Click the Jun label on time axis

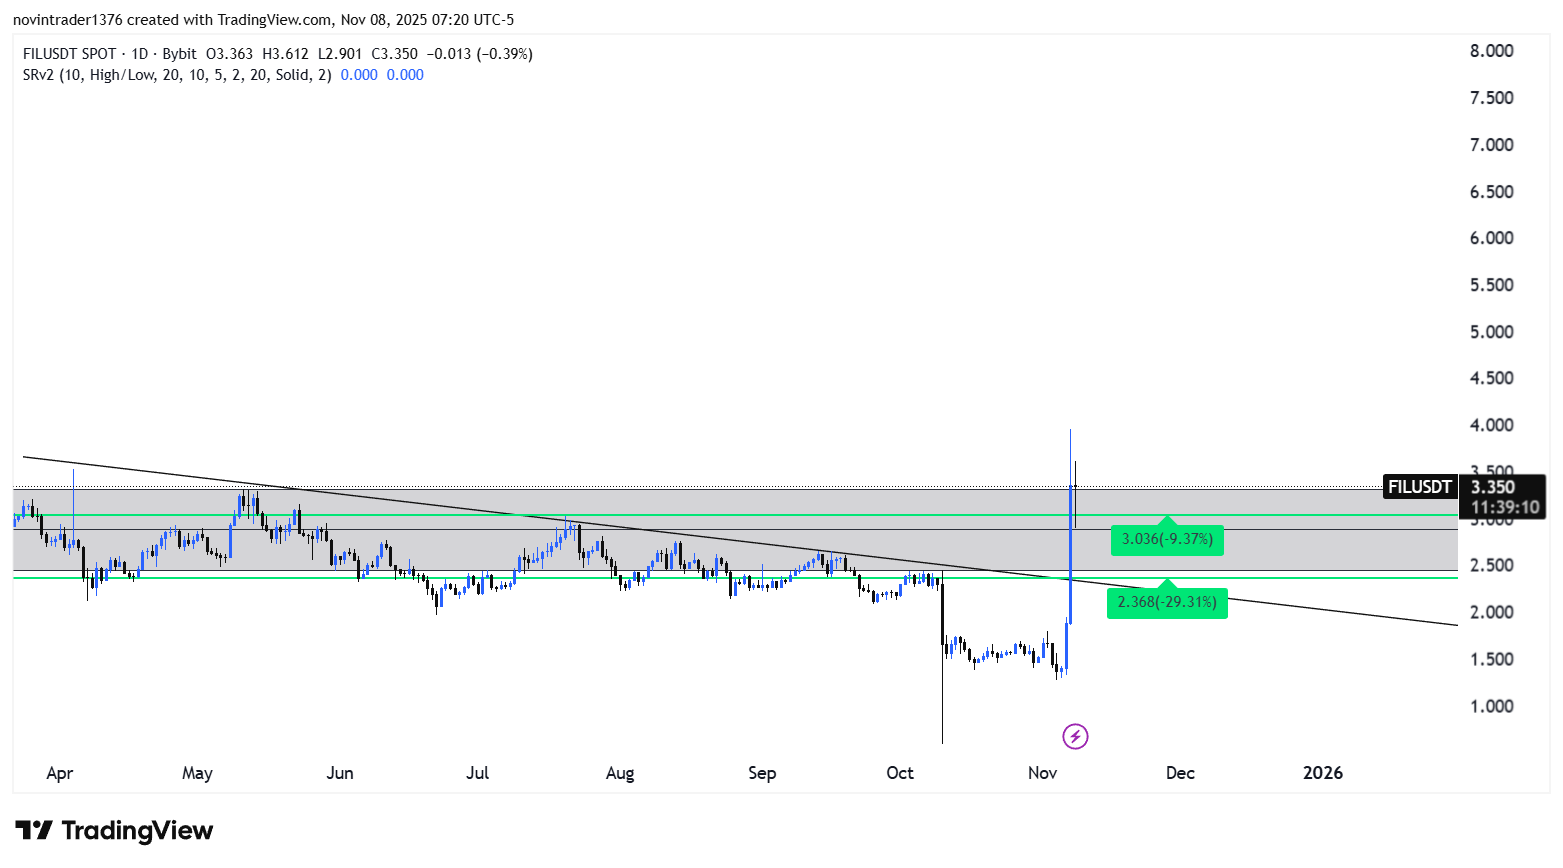coord(340,773)
